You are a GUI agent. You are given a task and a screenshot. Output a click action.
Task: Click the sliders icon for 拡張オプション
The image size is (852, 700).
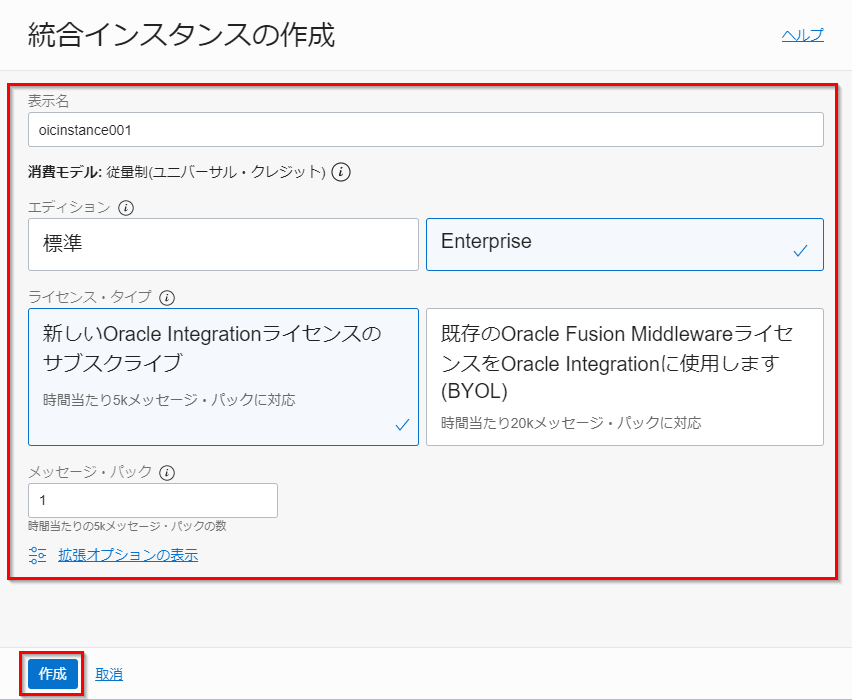(38, 555)
